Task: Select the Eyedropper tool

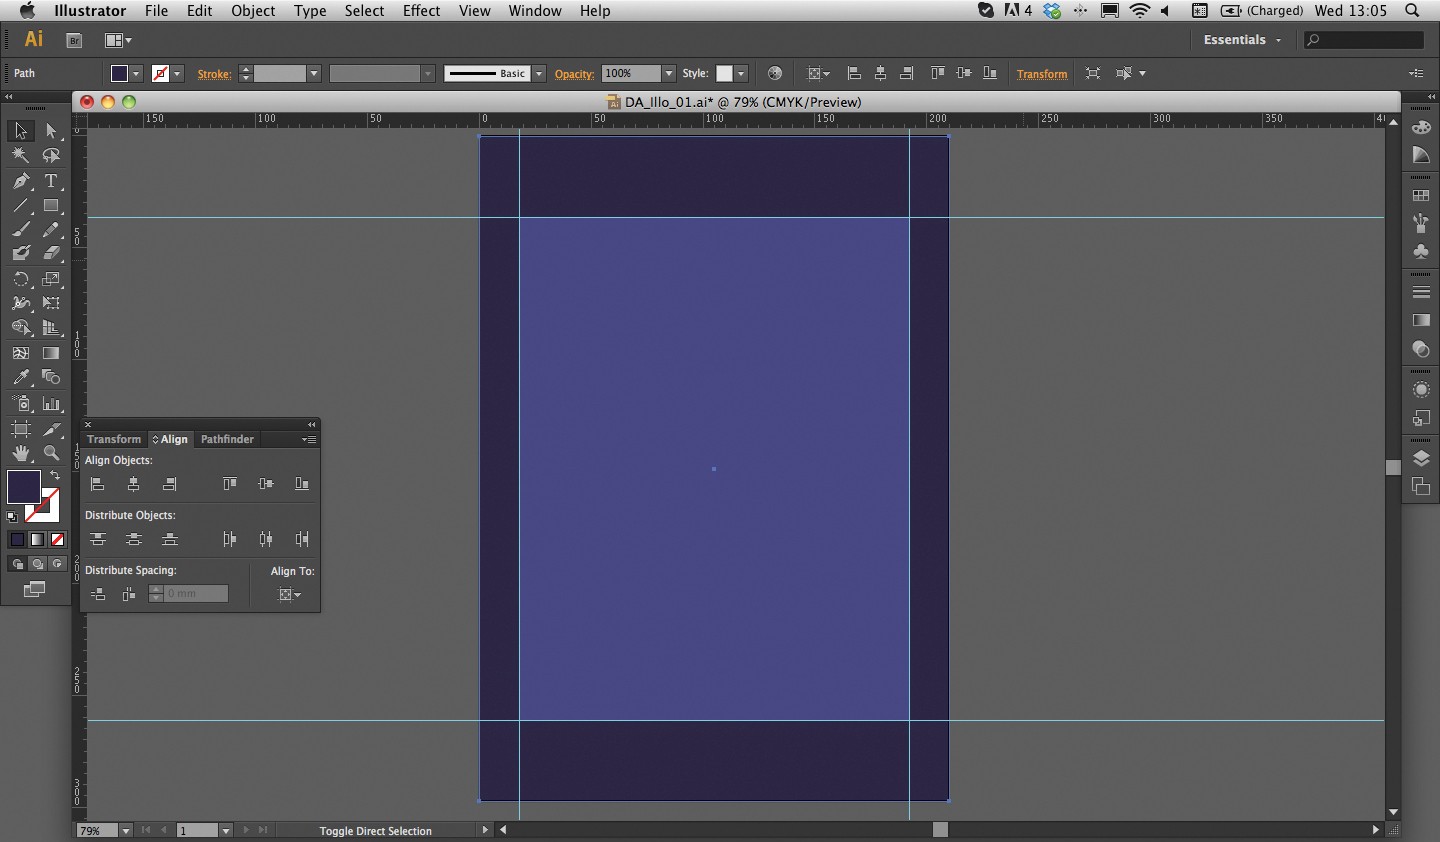Action: point(21,378)
